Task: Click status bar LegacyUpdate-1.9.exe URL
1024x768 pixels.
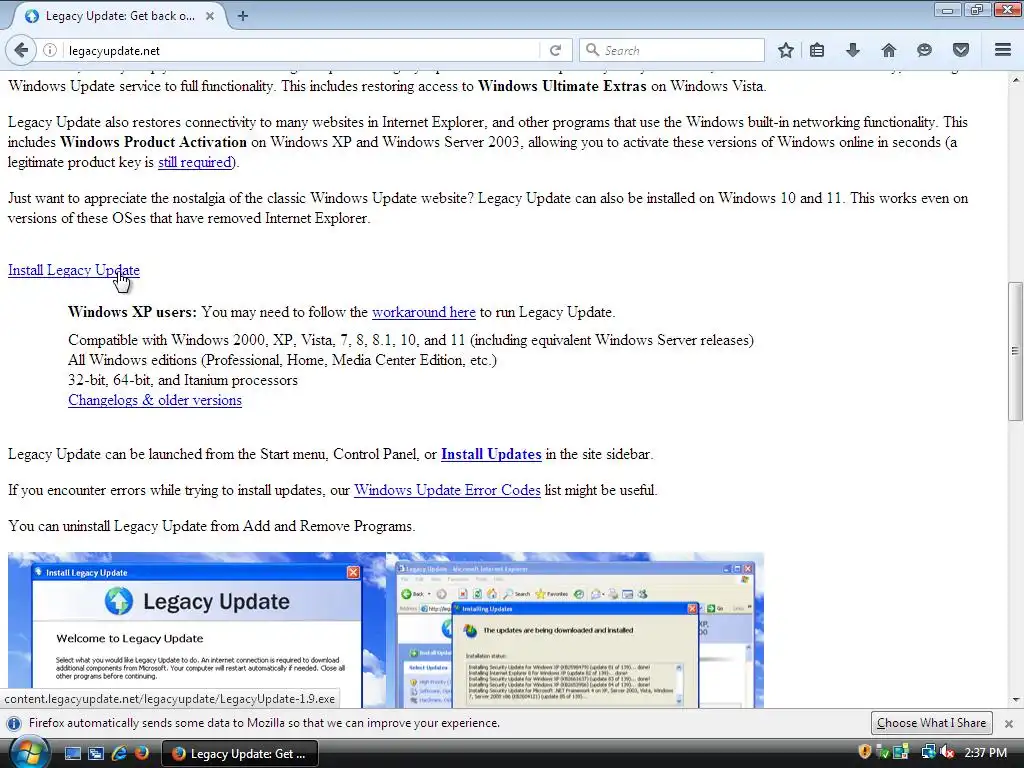Action: click(x=170, y=699)
